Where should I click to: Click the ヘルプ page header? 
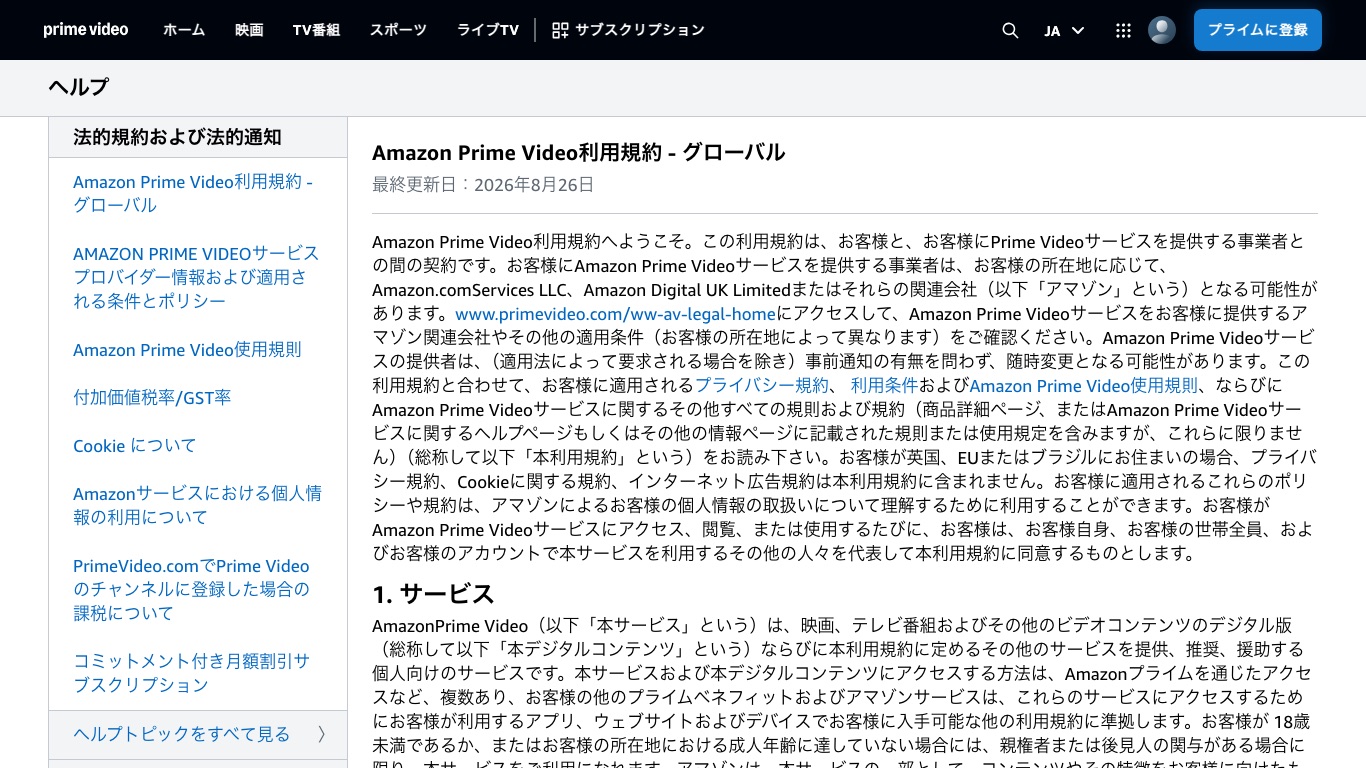pyautogui.click(x=79, y=88)
